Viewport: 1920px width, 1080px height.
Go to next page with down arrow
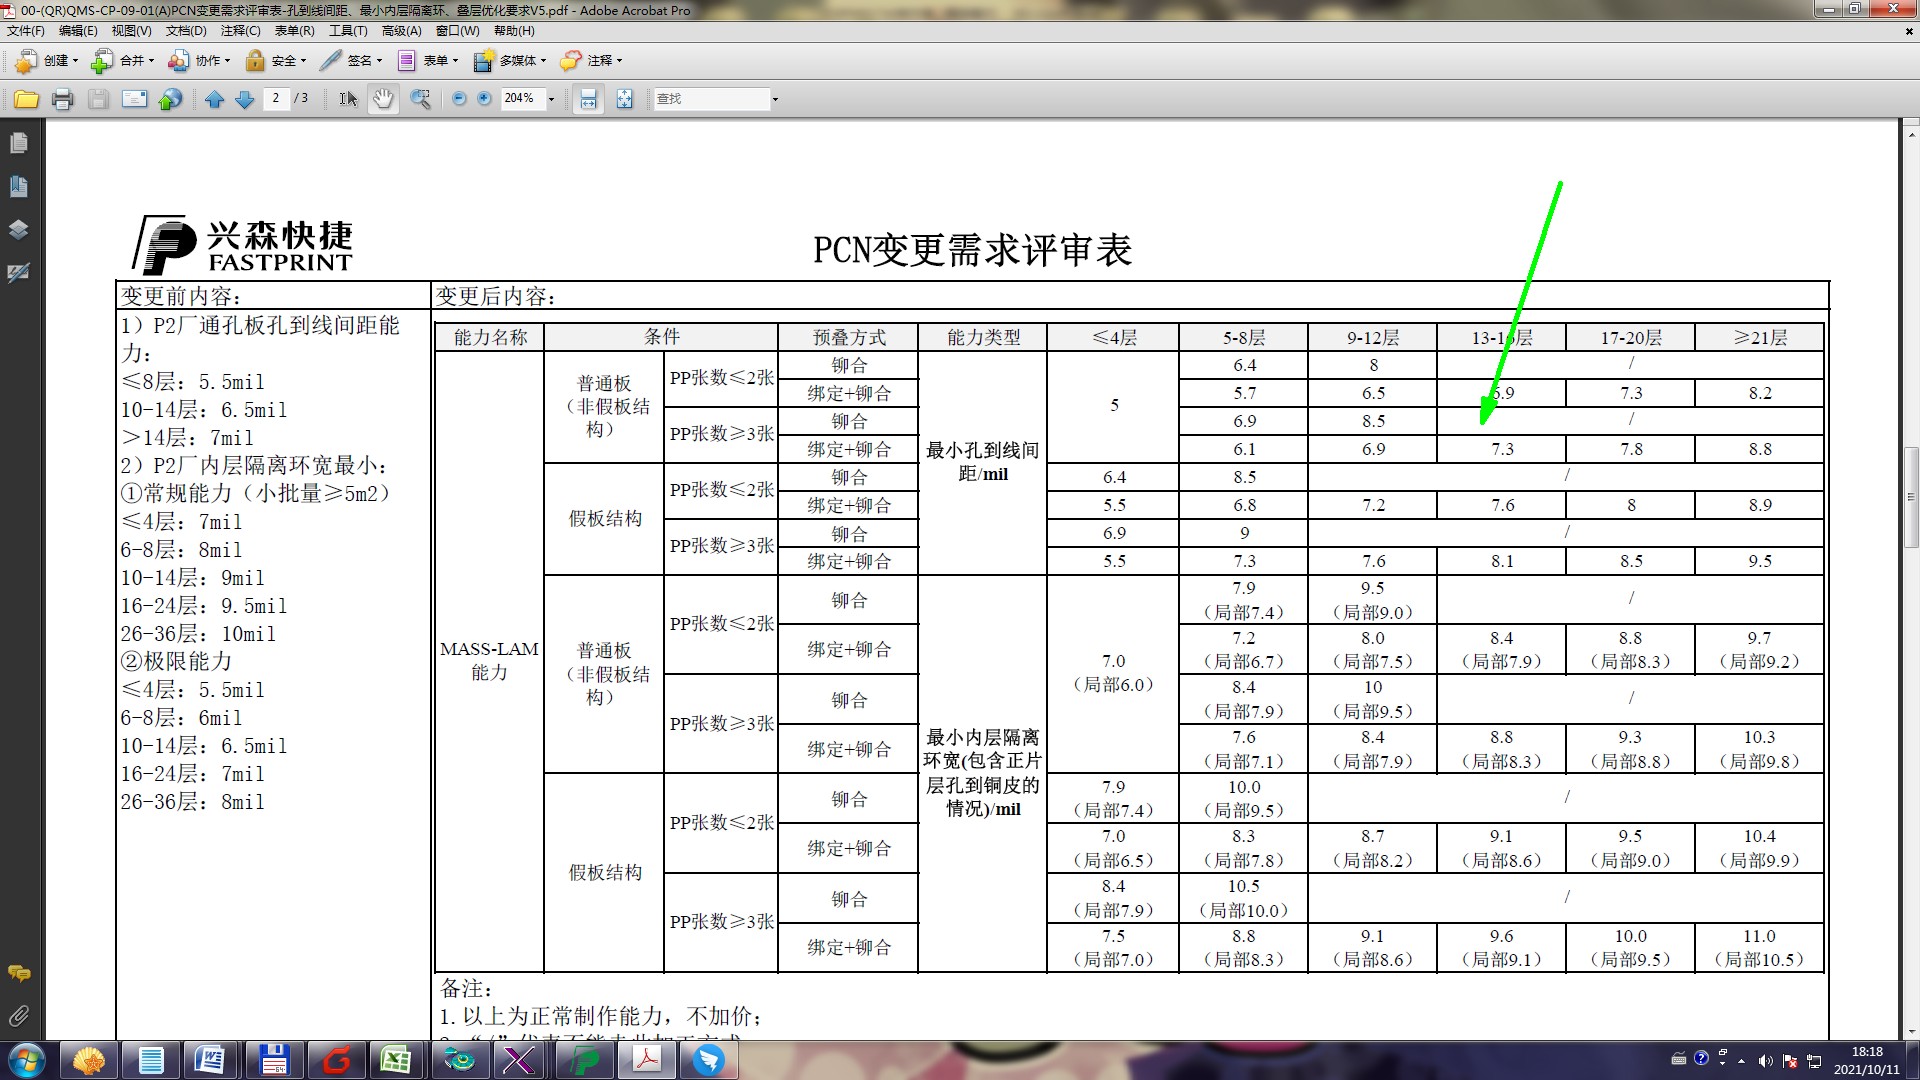244,99
